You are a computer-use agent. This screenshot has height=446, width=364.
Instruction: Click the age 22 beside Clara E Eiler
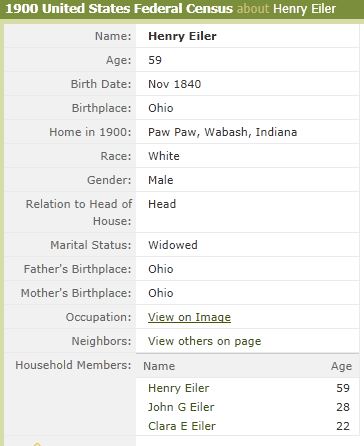click(343, 426)
